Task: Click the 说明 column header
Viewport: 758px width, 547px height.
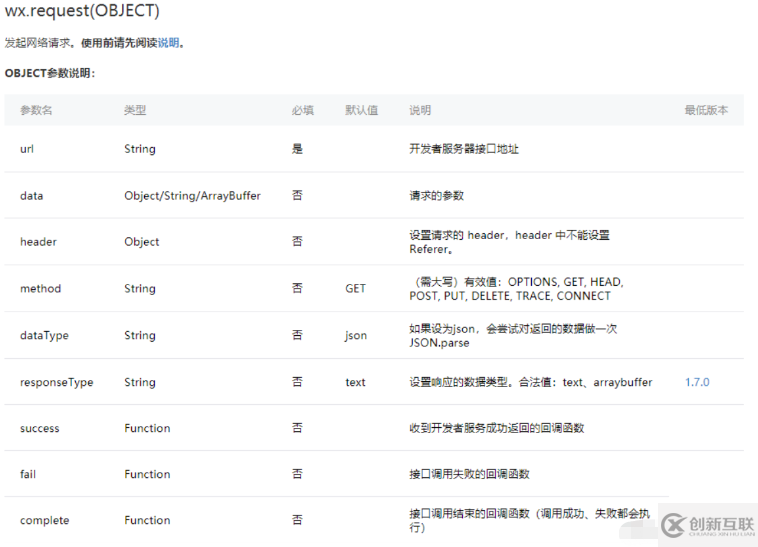Action: (420, 110)
